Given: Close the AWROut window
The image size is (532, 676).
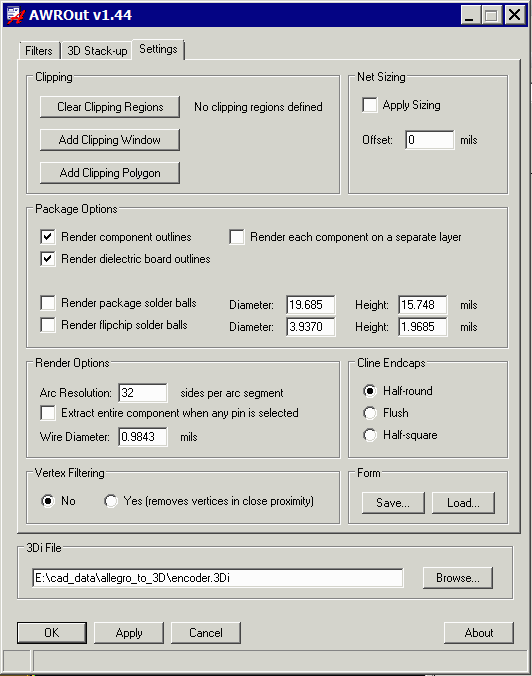Looking at the screenshot, I should tap(514, 16).
